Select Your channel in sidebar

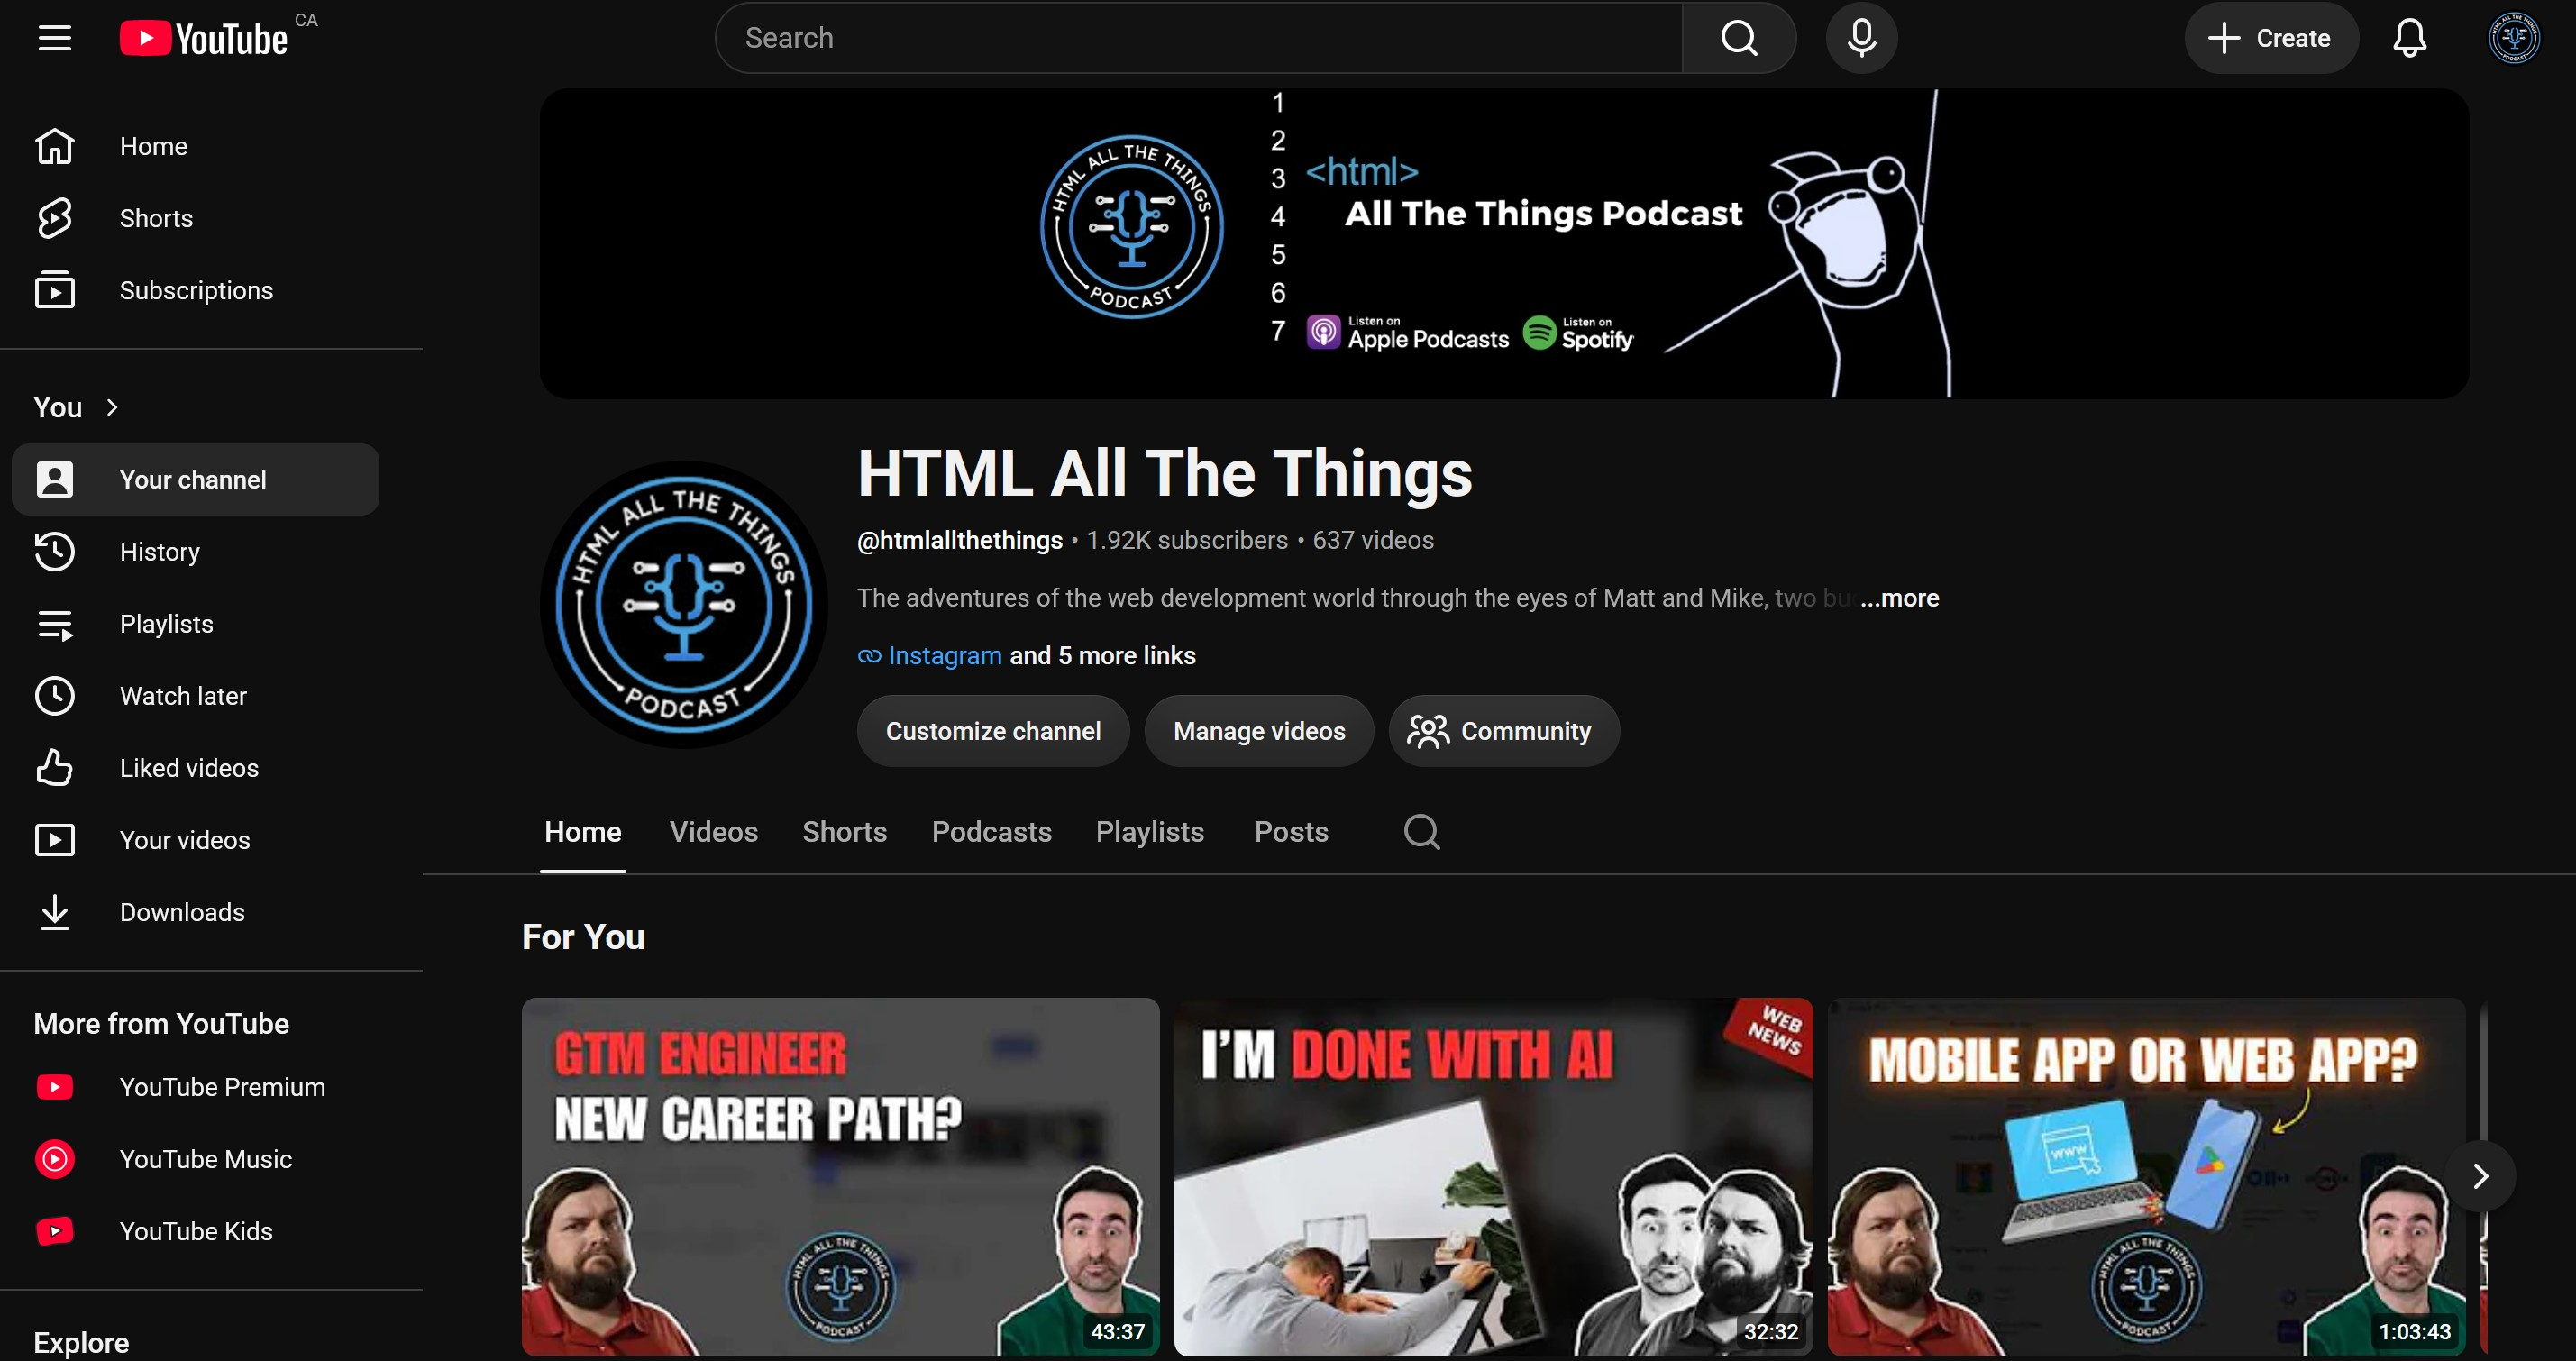pyautogui.click(x=195, y=480)
